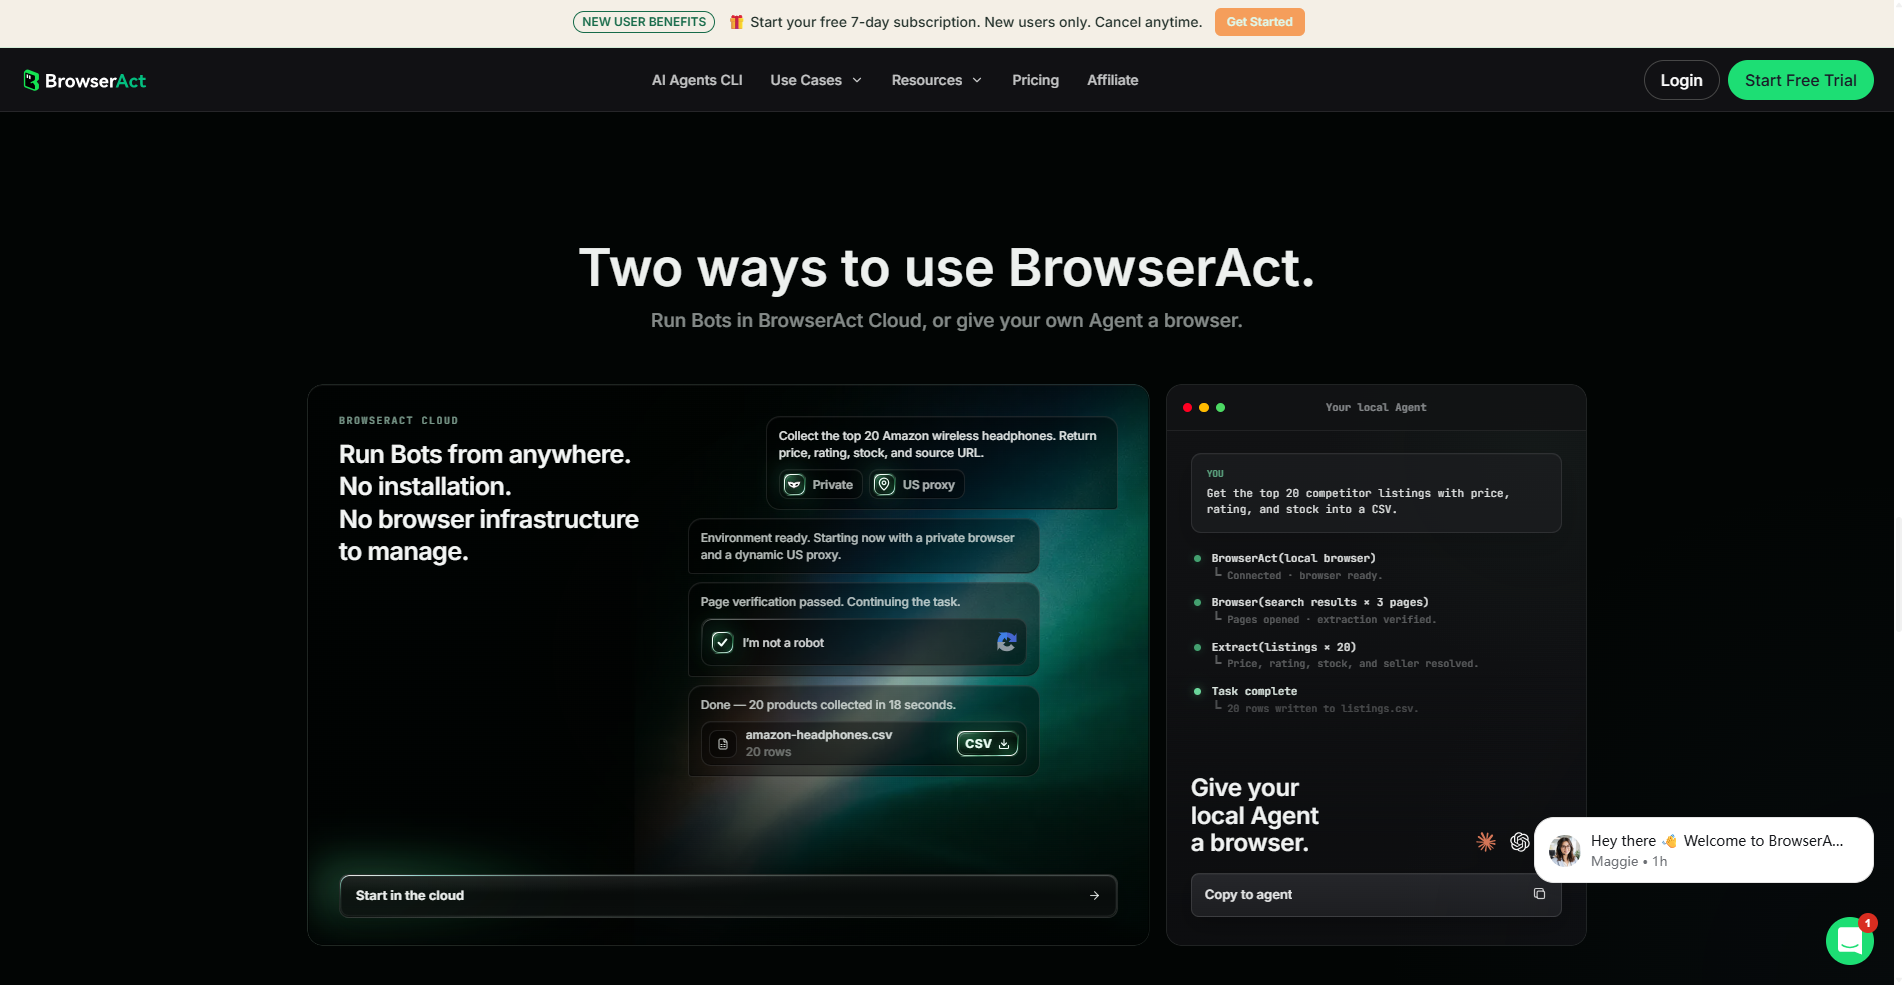Viewport: 1904px width, 985px height.
Task: Click the US proxy location pin chip
Action: [917, 485]
